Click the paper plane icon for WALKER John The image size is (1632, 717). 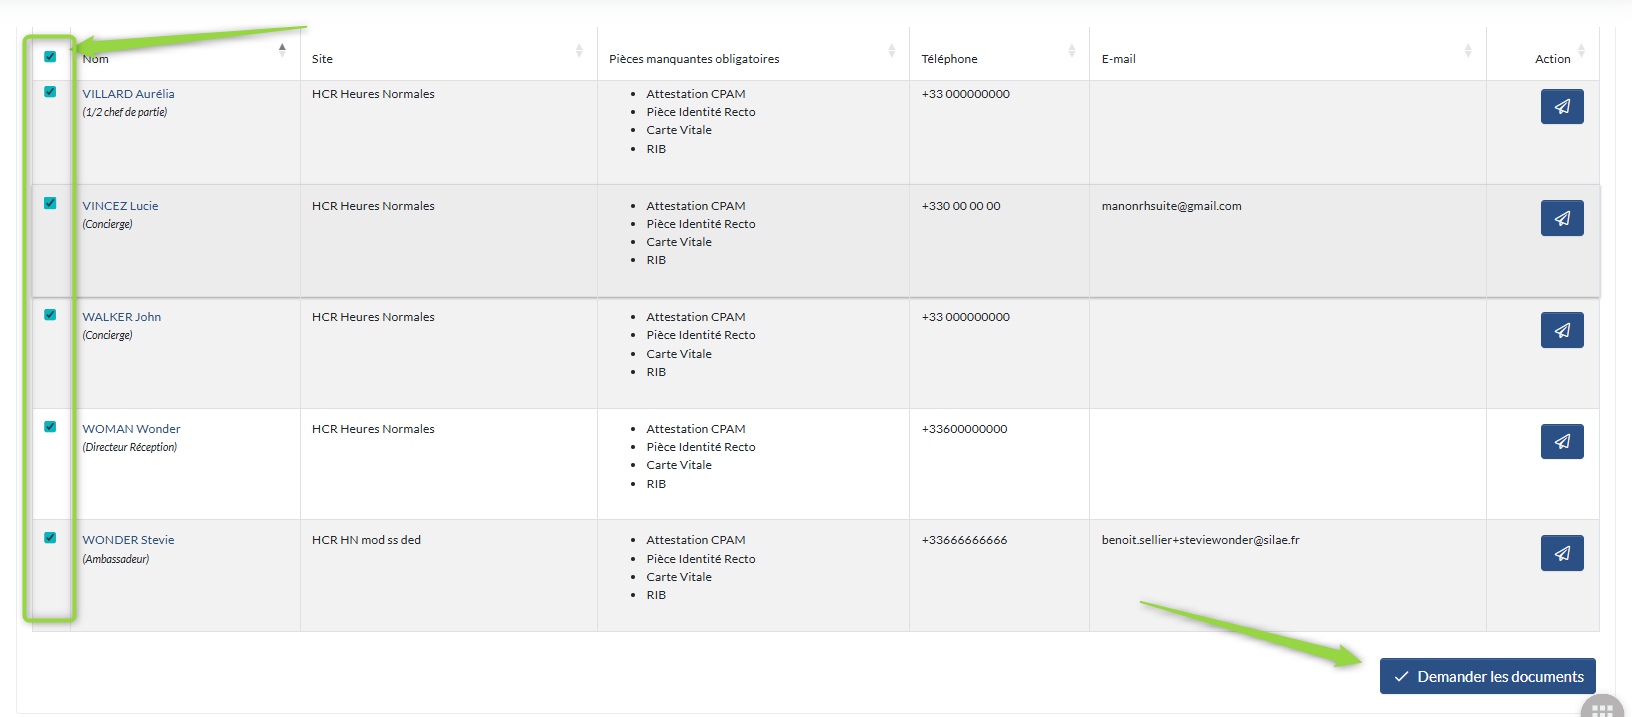(x=1561, y=330)
